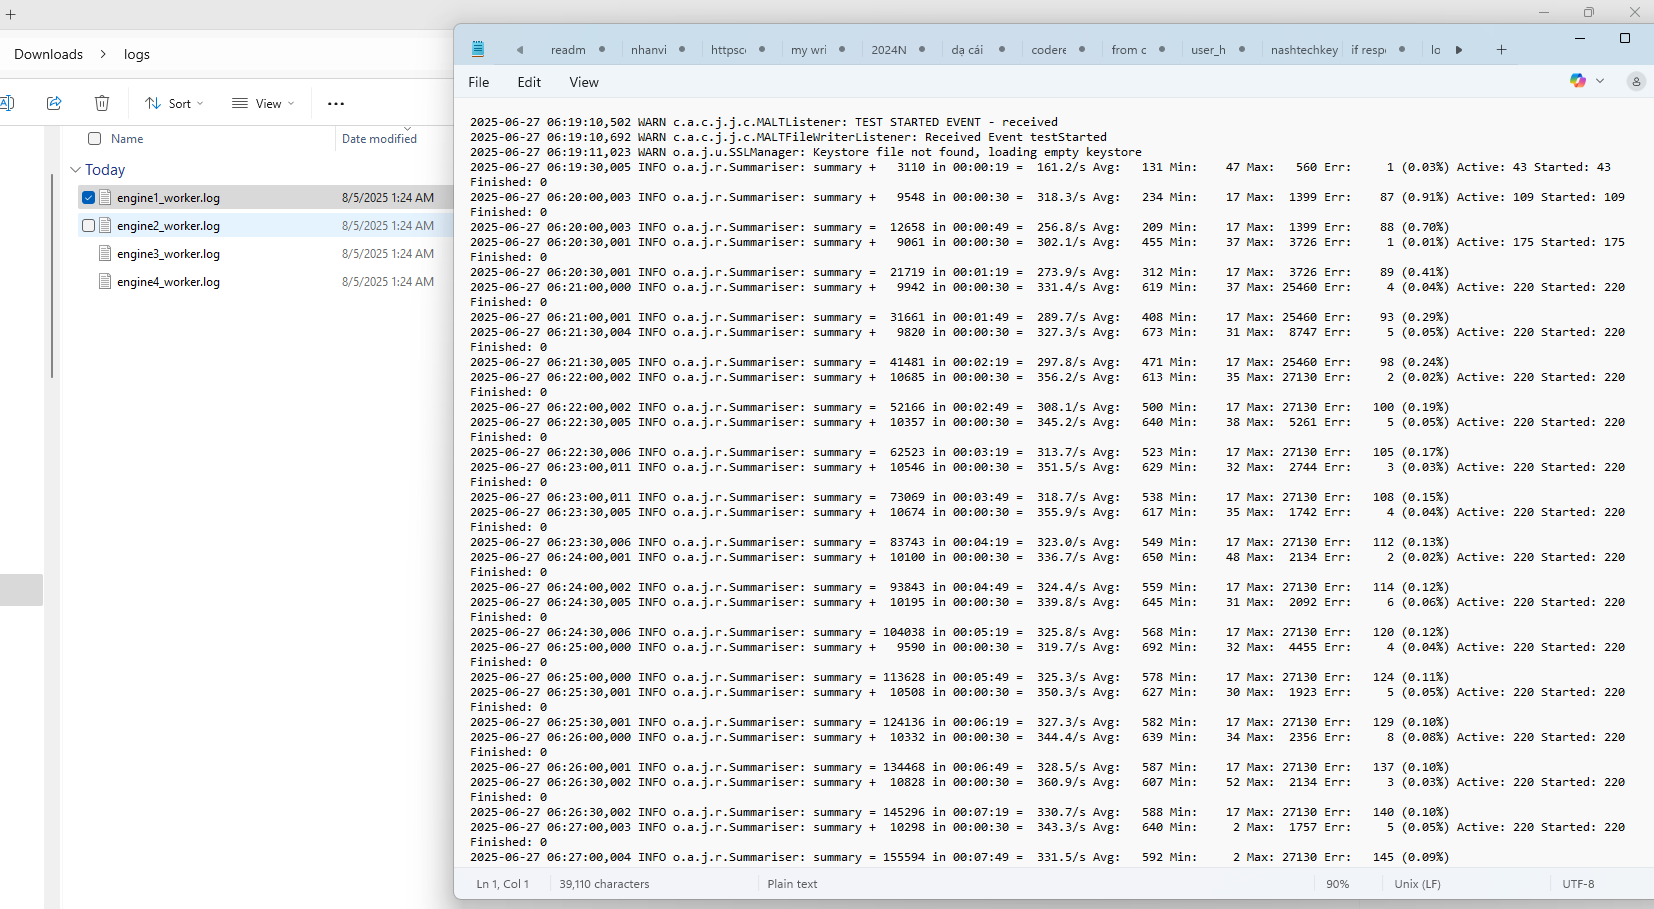The width and height of the screenshot is (1654, 909).
Task: Click the Date modified column header
Action: click(379, 139)
